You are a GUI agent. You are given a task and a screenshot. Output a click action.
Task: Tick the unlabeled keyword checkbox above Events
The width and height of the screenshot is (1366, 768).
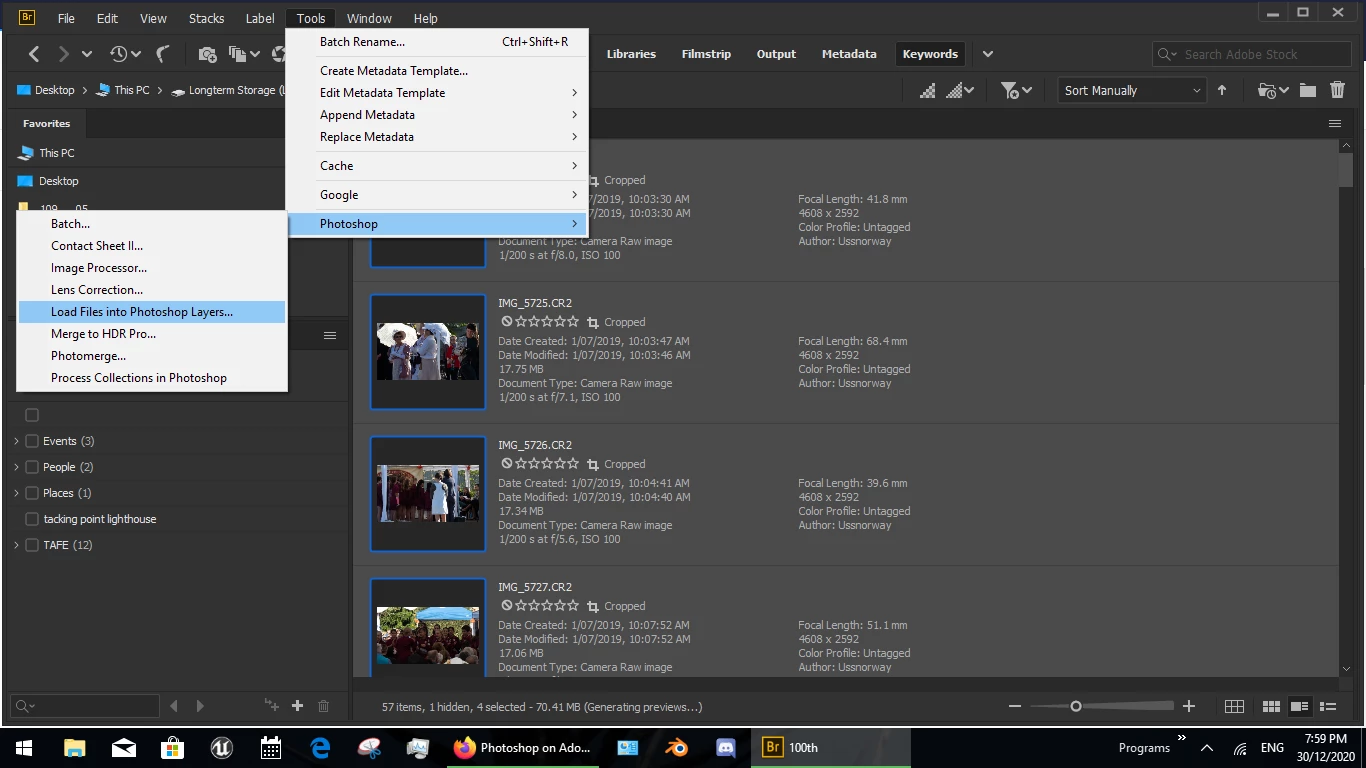(32, 415)
